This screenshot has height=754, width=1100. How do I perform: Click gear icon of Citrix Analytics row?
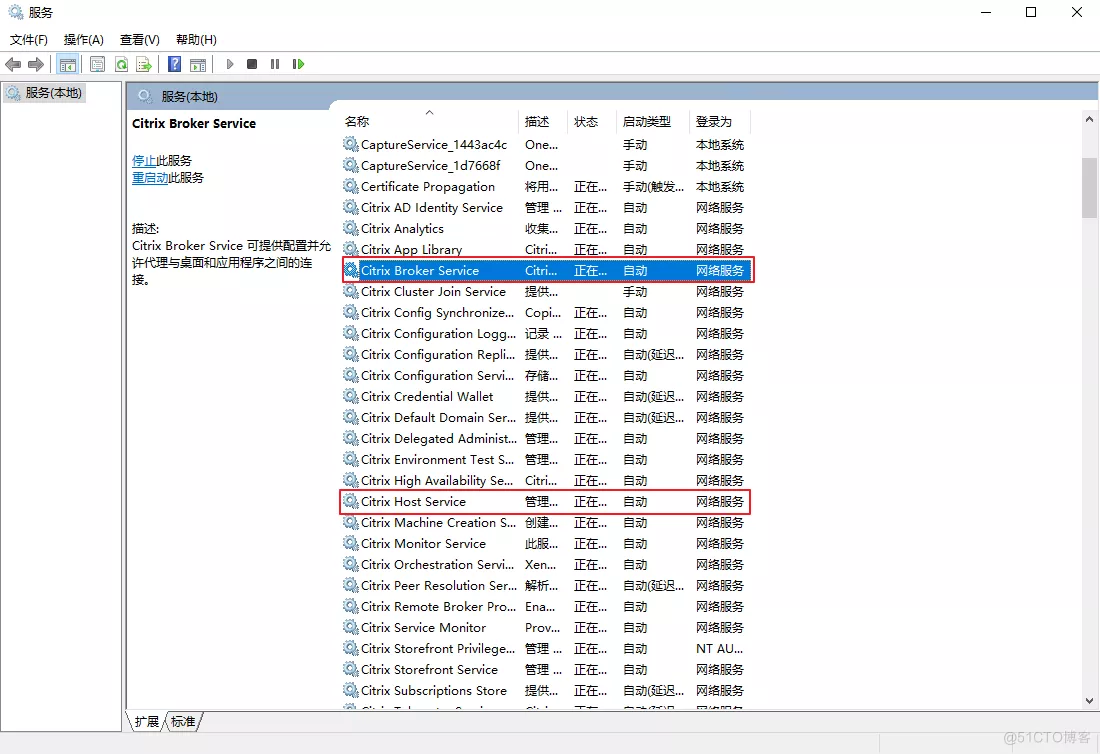click(x=351, y=228)
